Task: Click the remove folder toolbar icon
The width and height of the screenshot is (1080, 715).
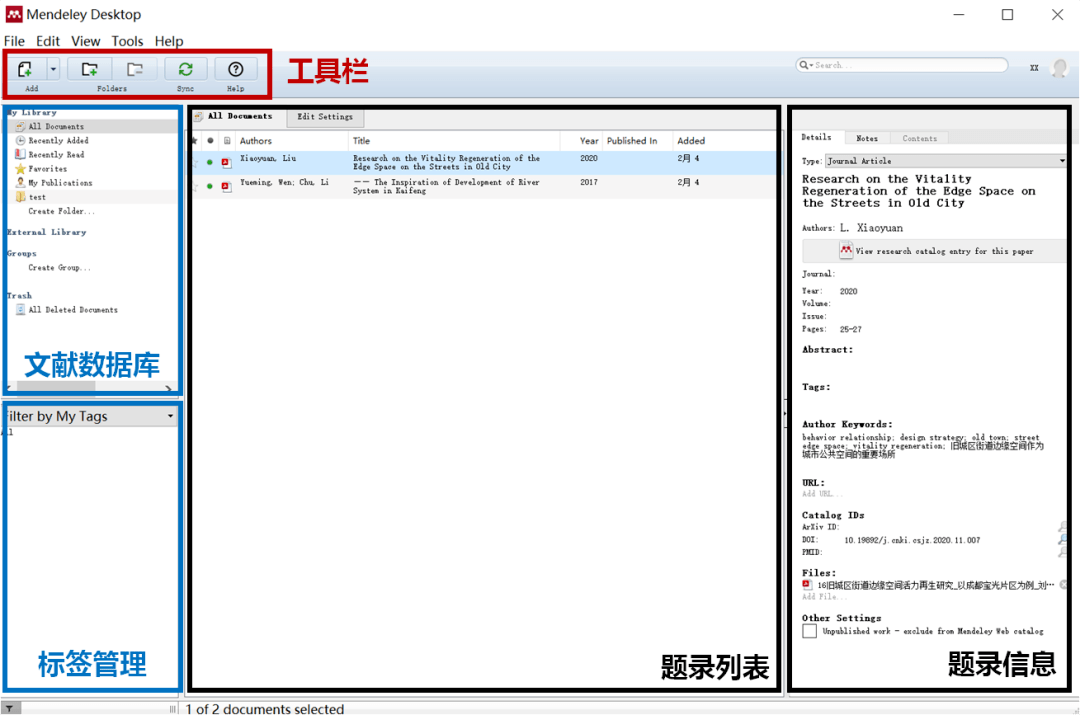Action: [135, 70]
